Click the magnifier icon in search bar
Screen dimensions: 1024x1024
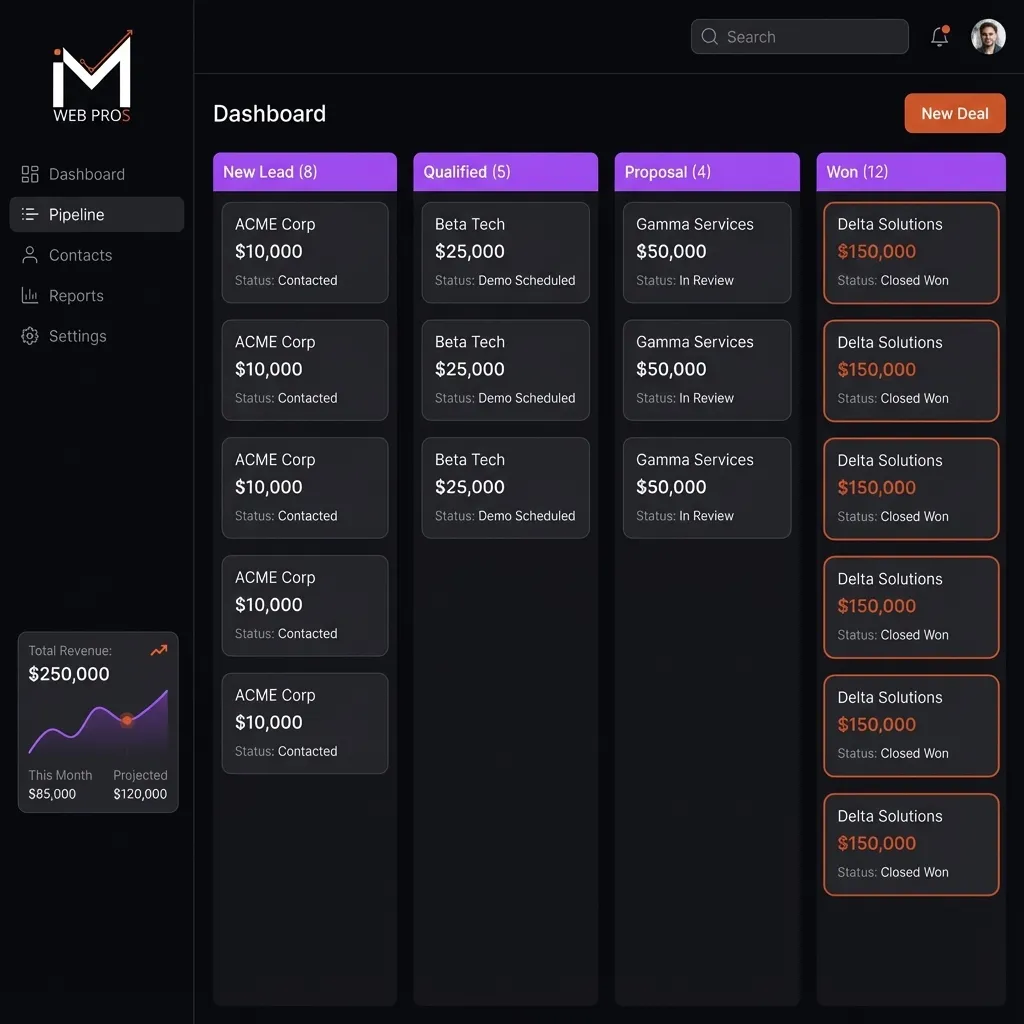tap(710, 37)
